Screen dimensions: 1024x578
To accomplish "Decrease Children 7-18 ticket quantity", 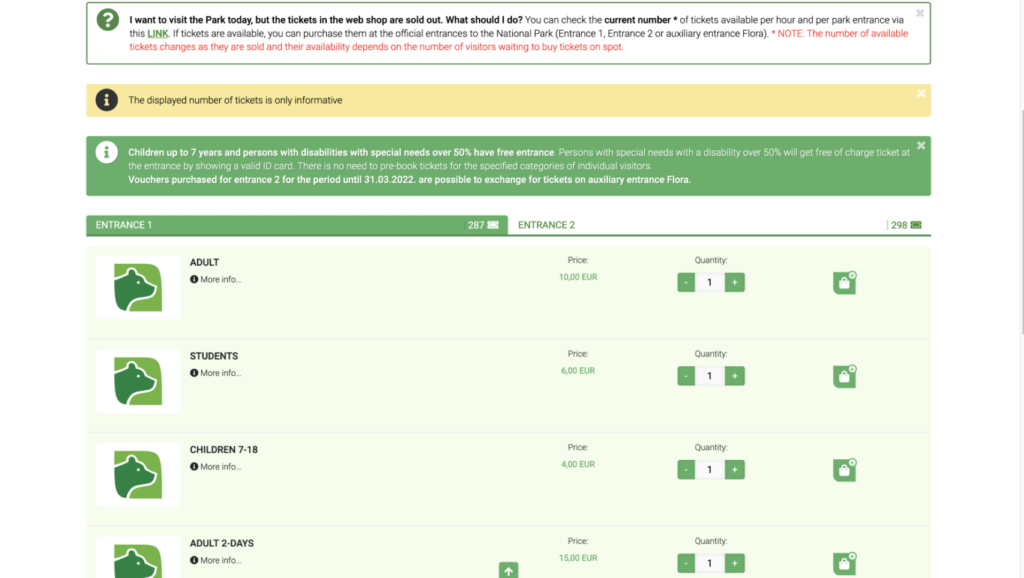I will pos(686,470).
